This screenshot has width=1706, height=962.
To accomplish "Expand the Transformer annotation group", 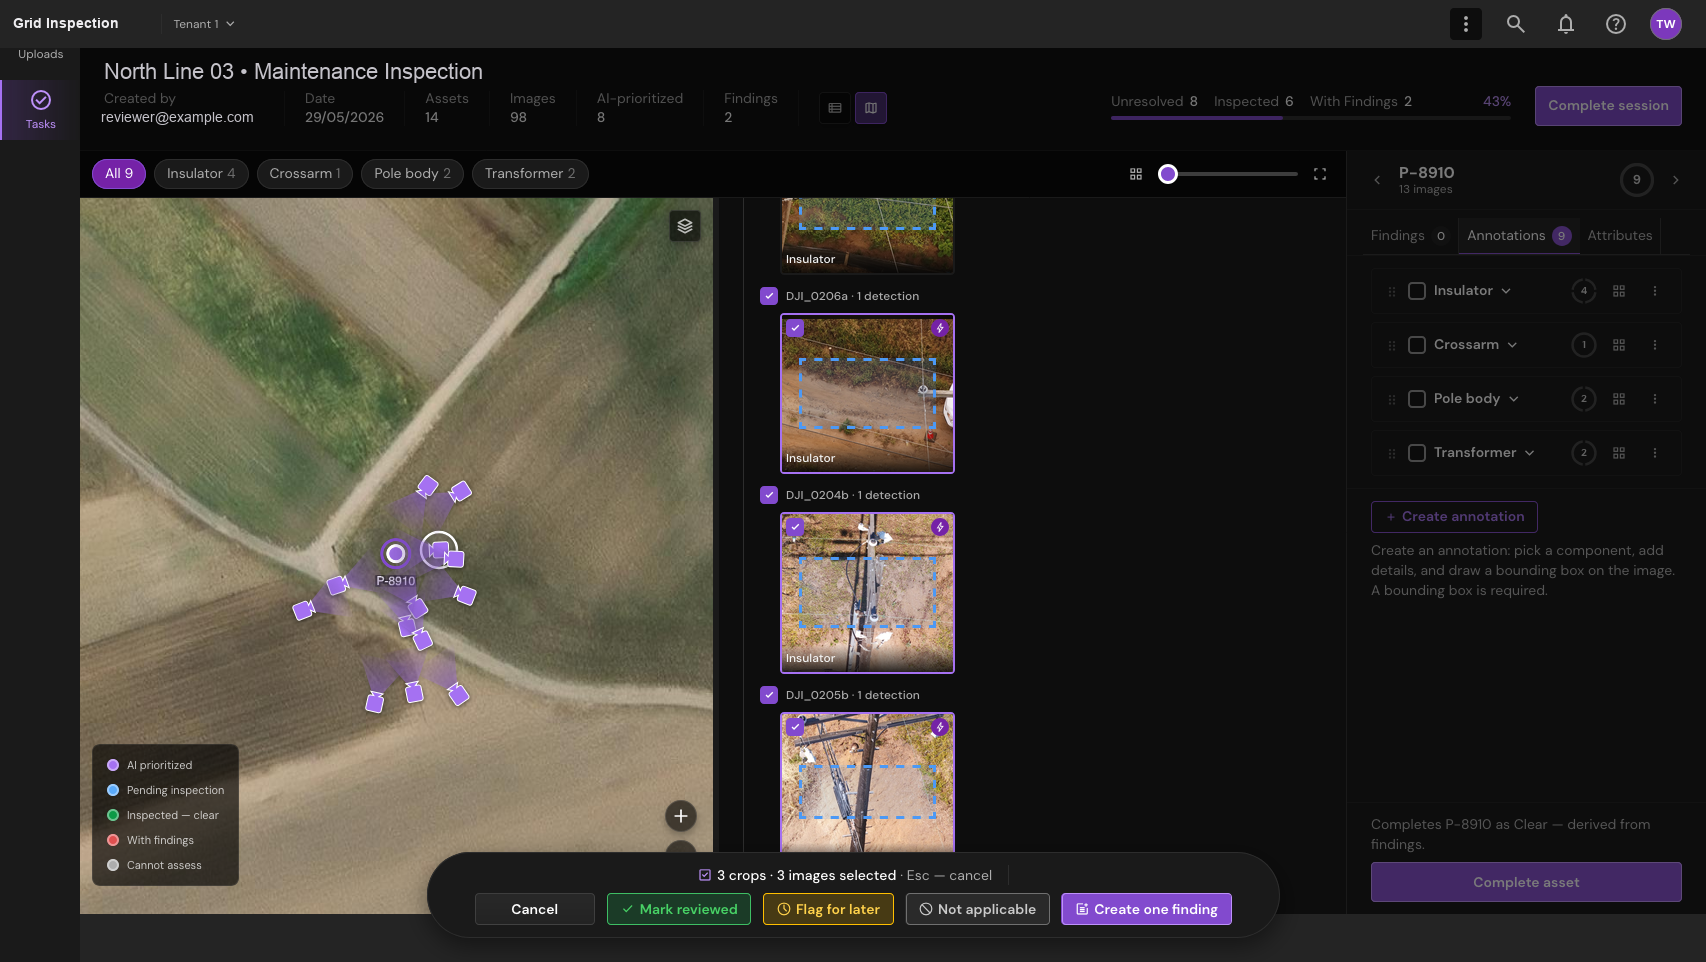I will 1529,453.
